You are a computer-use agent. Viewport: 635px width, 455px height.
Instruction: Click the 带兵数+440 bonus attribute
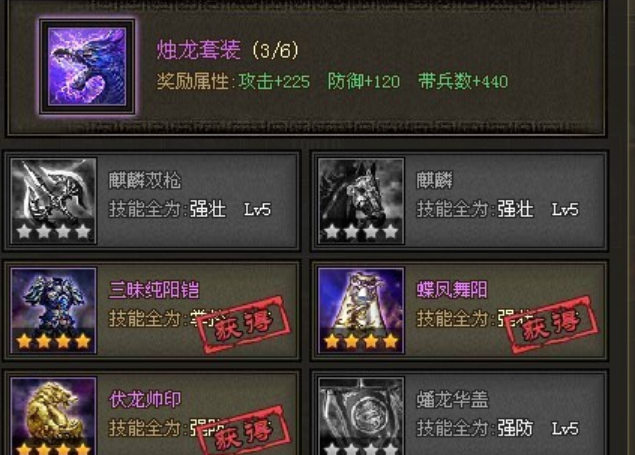click(x=463, y=81)
